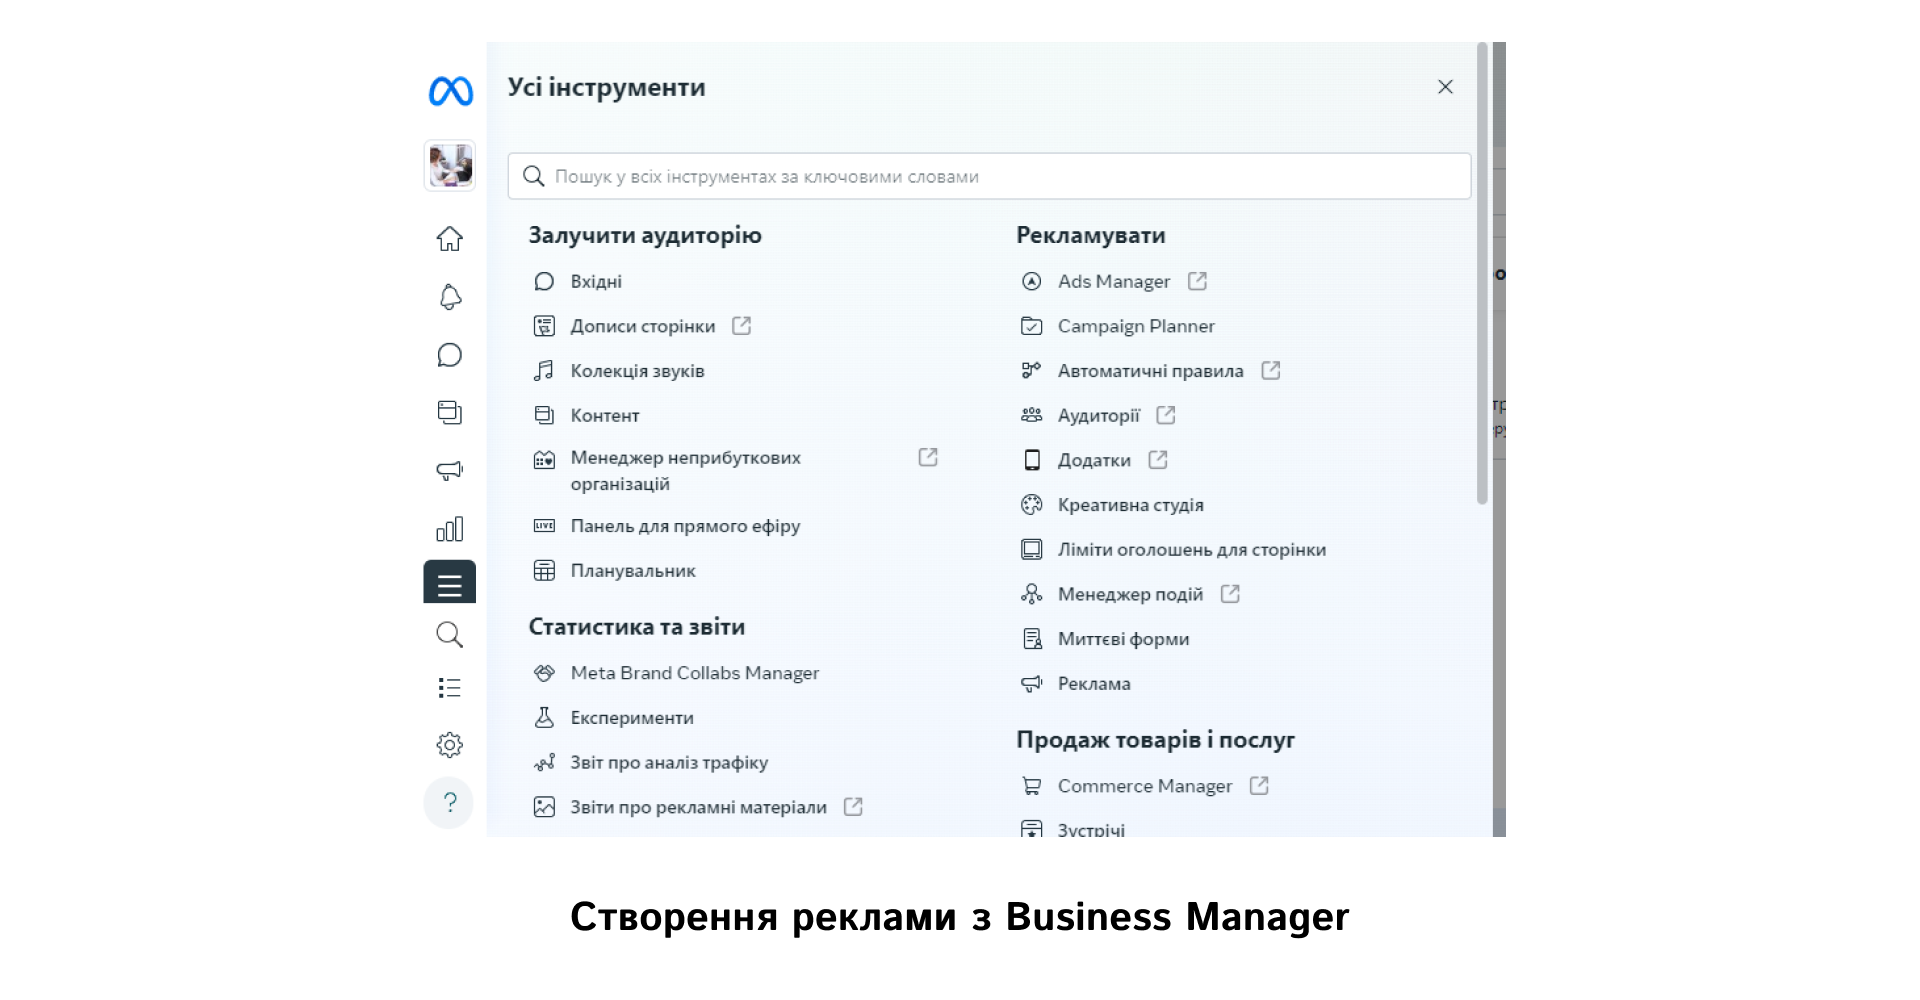Open Ліміти оголошень для сторінки

1192,550
